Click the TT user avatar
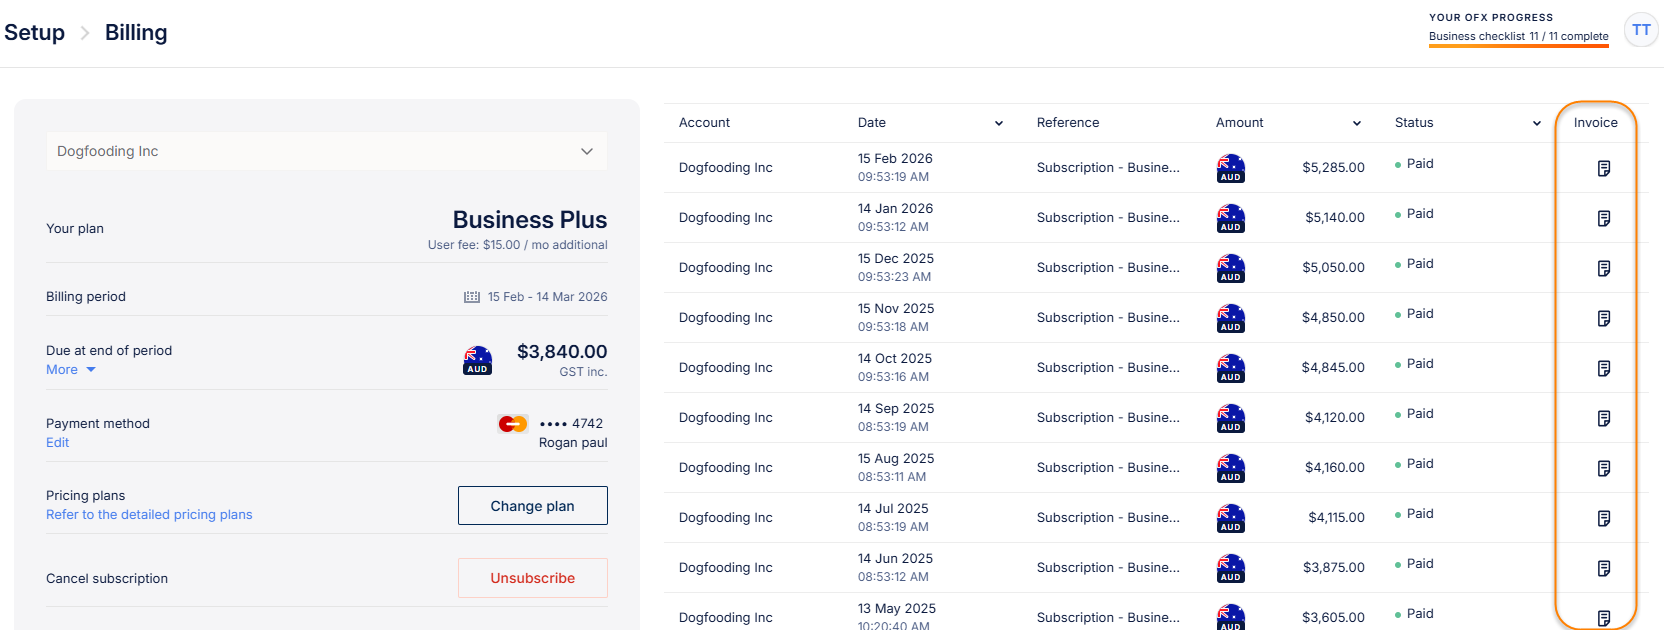The height and width of the screenshot is (630, 1664). pos(1641,30)
